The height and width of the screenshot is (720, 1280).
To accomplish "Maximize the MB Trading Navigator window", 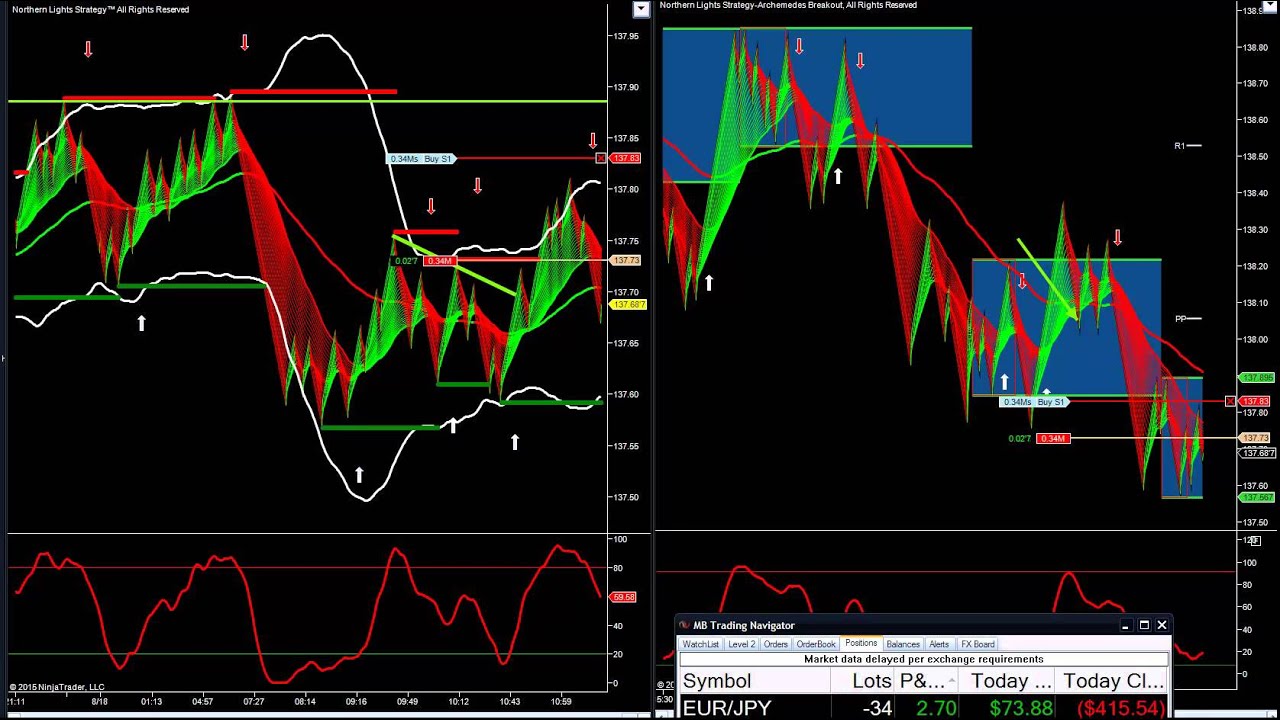I will click(x=1144, y=625).
